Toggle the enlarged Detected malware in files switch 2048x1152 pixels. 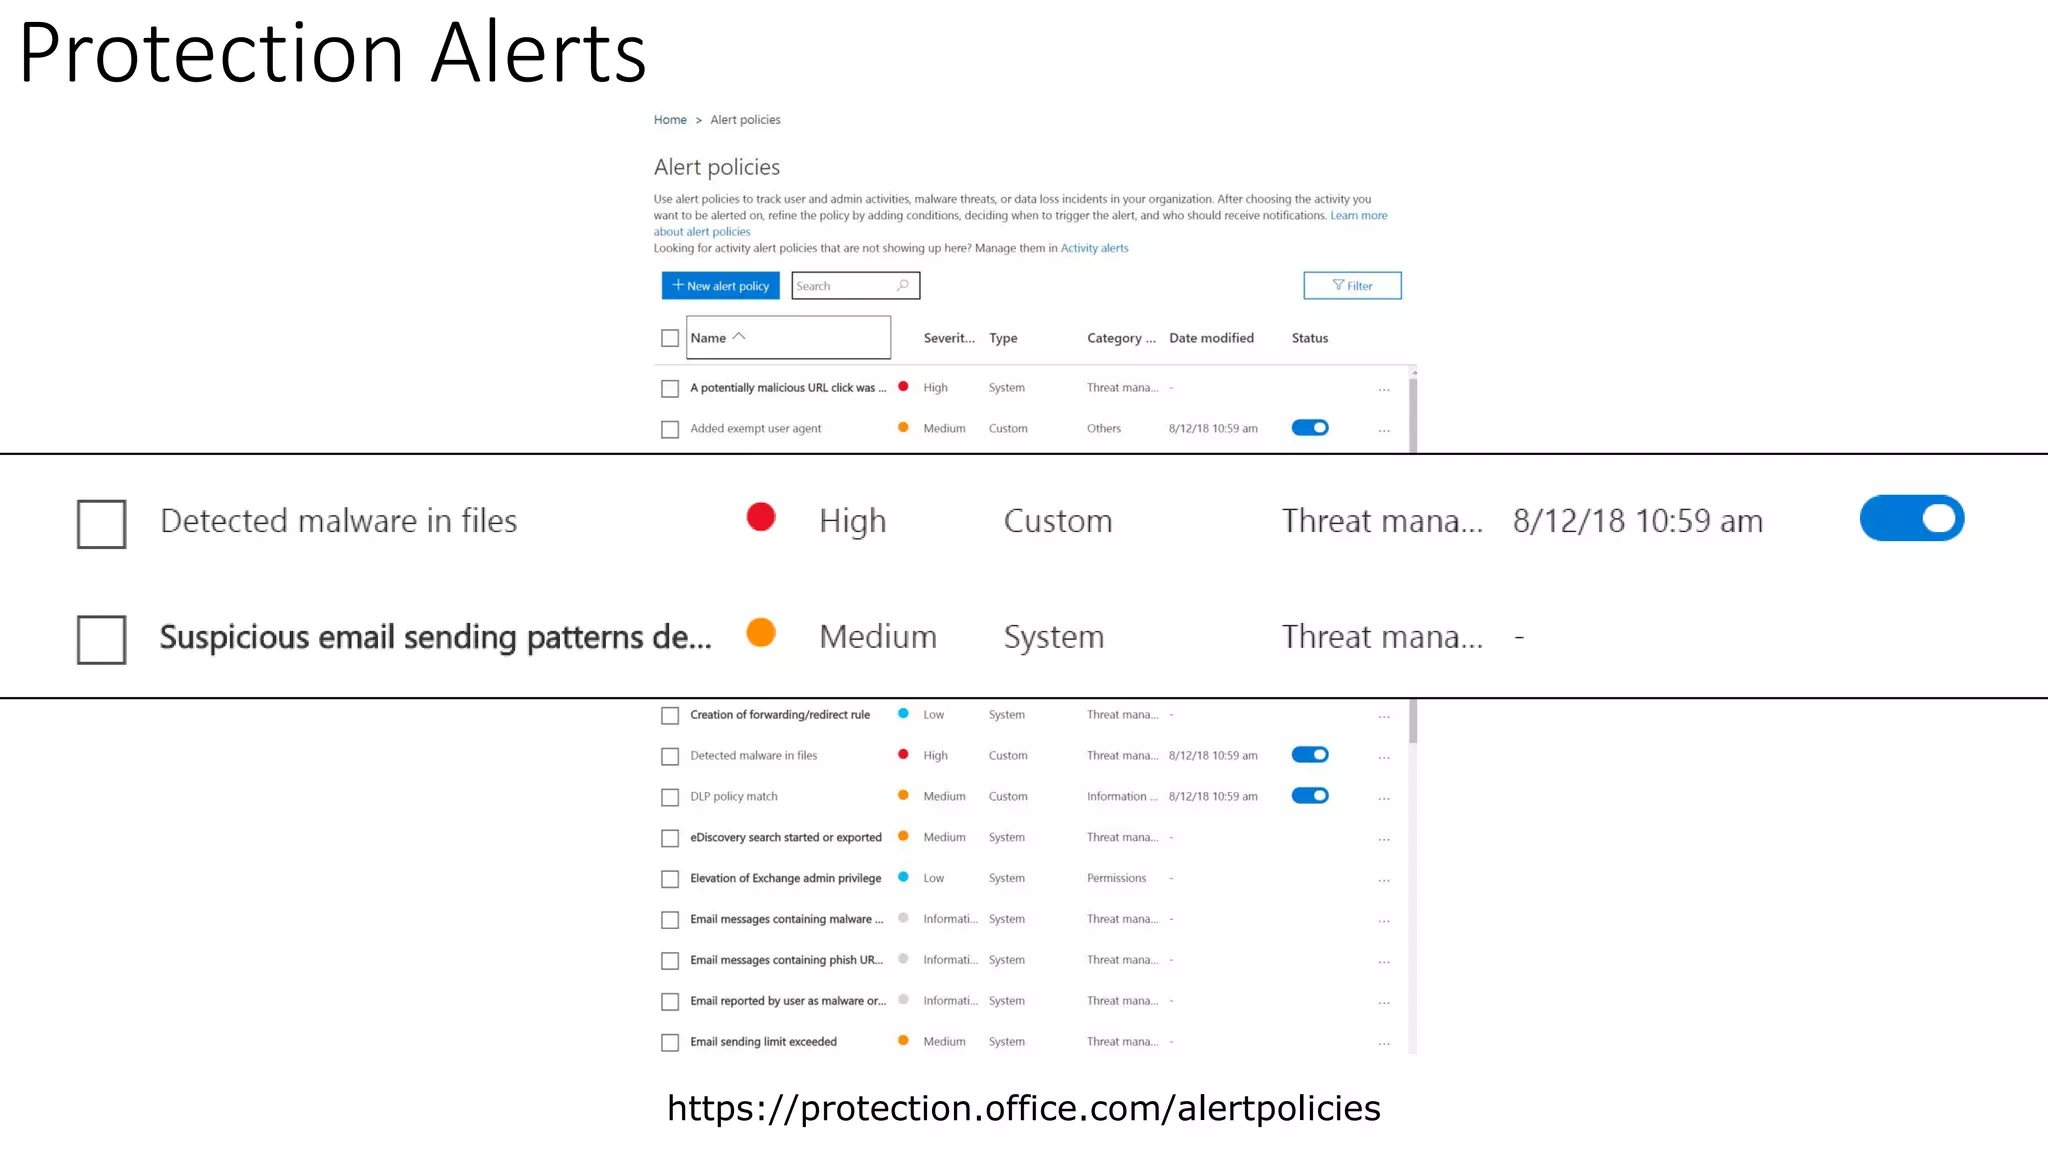(1912, 518)
